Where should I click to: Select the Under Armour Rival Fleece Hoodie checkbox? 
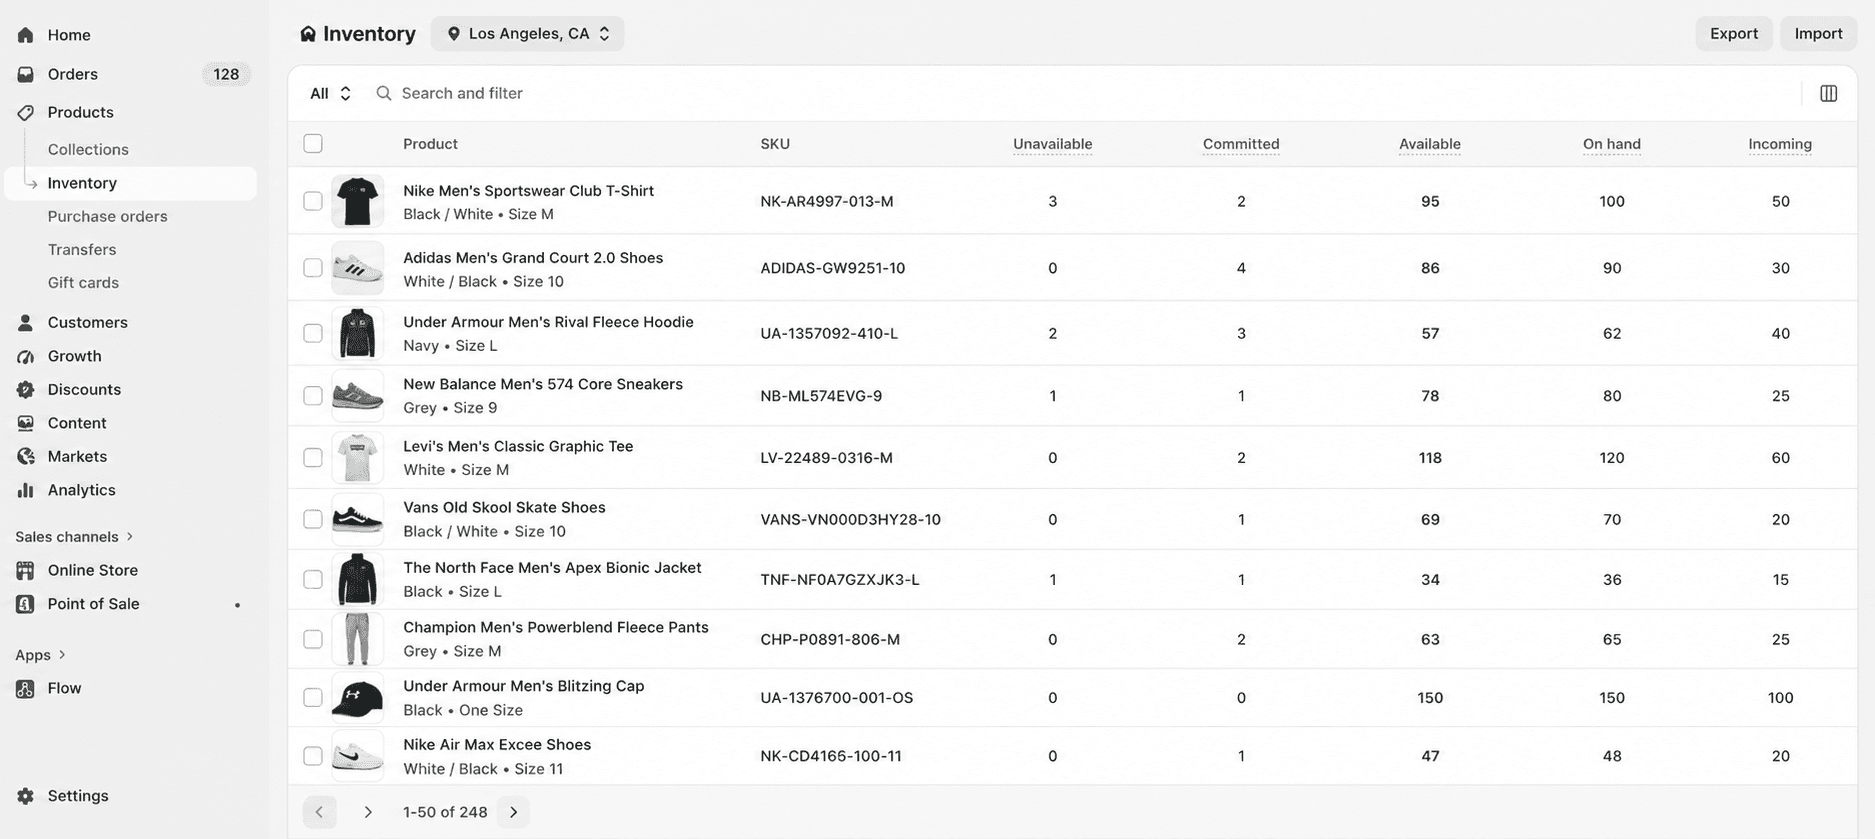(x=313, y=333)
